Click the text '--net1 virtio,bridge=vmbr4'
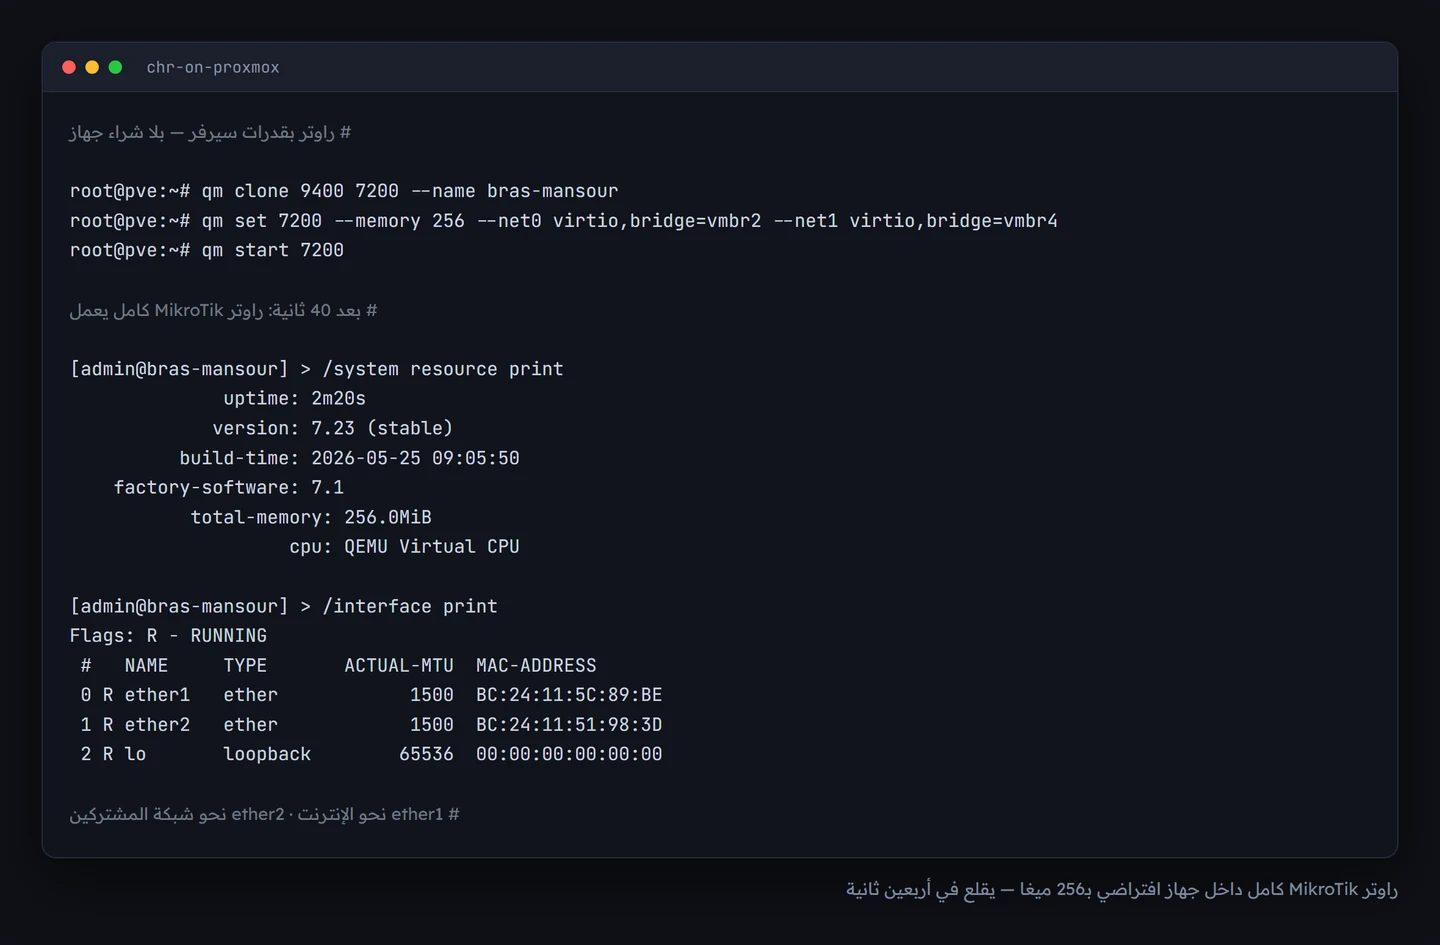This screenshot has height=945, width=1440. pos(915,221)
